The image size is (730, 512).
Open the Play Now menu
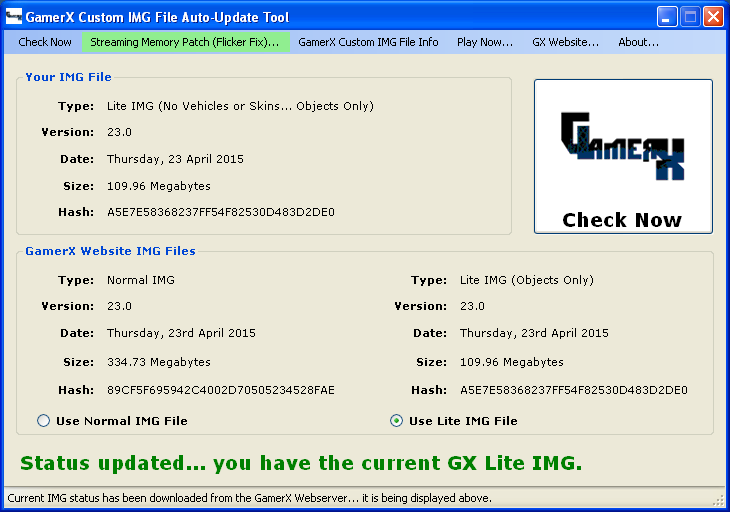click(485, 42)
